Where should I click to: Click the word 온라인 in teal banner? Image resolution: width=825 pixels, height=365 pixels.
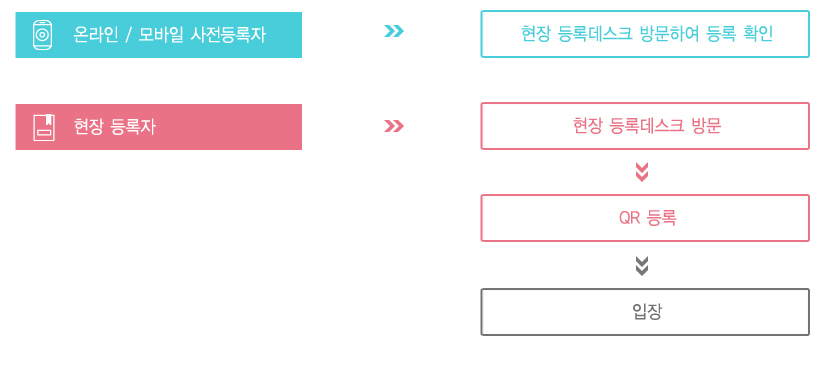click(x=96, y=35)
